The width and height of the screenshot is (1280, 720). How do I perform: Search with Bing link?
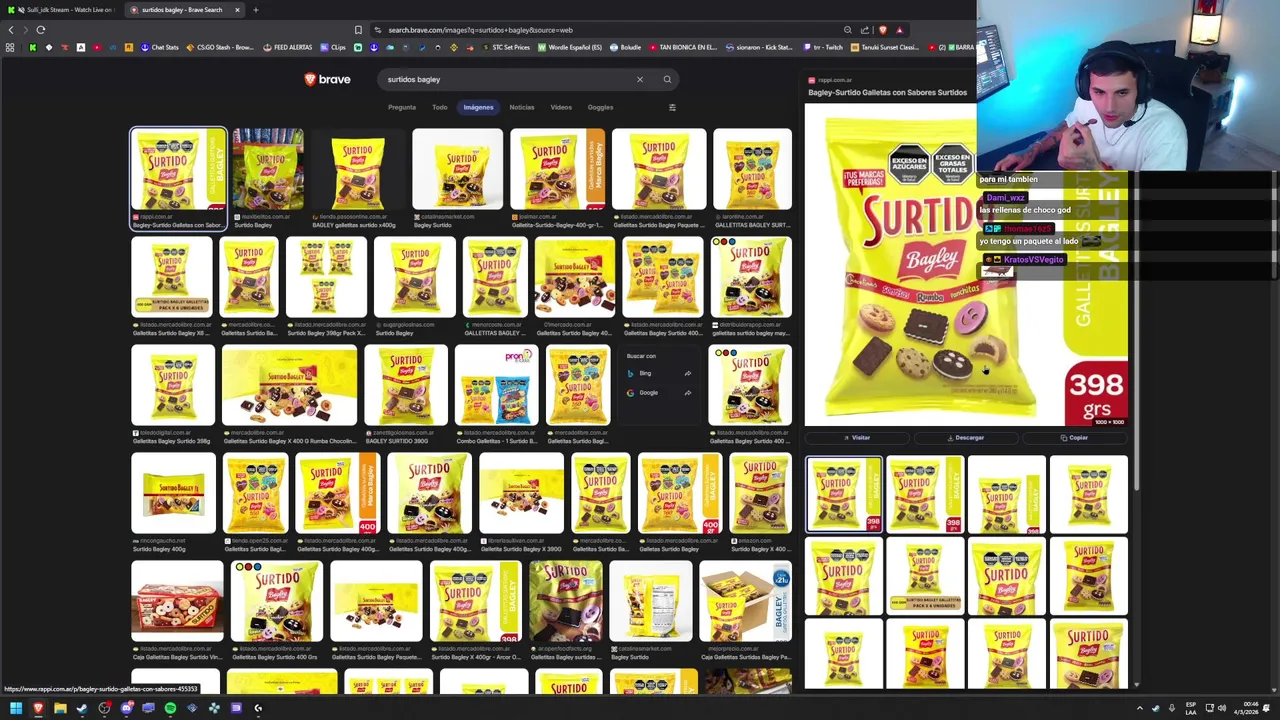coord(658,373)
